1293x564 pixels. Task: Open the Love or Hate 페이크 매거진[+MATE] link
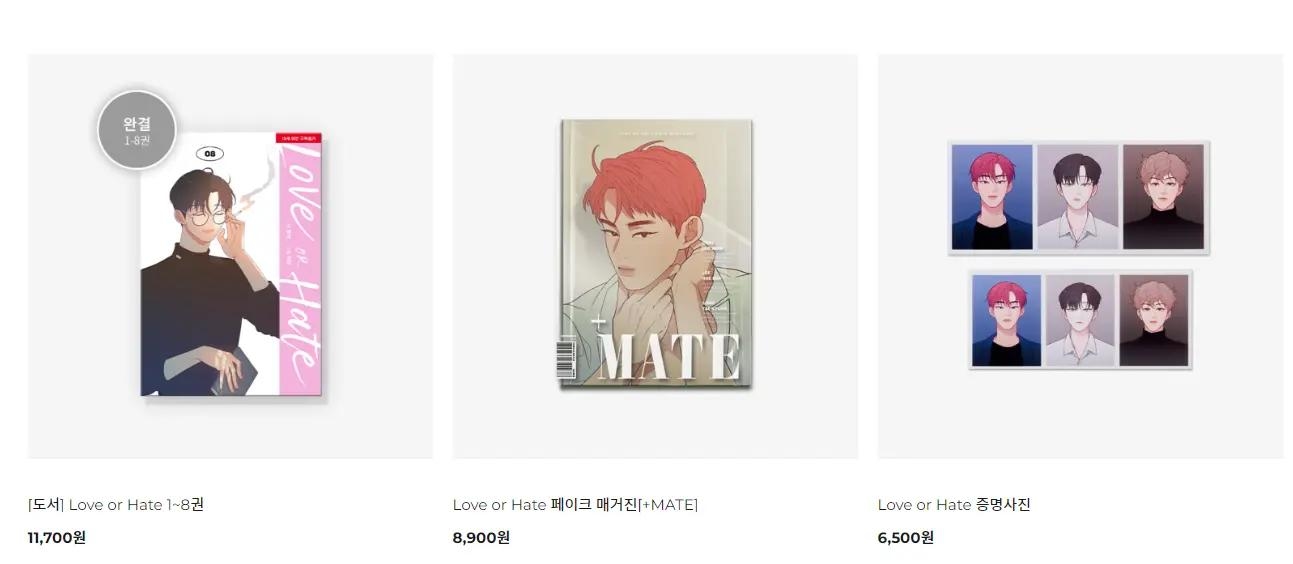click(x=575, y=505)
